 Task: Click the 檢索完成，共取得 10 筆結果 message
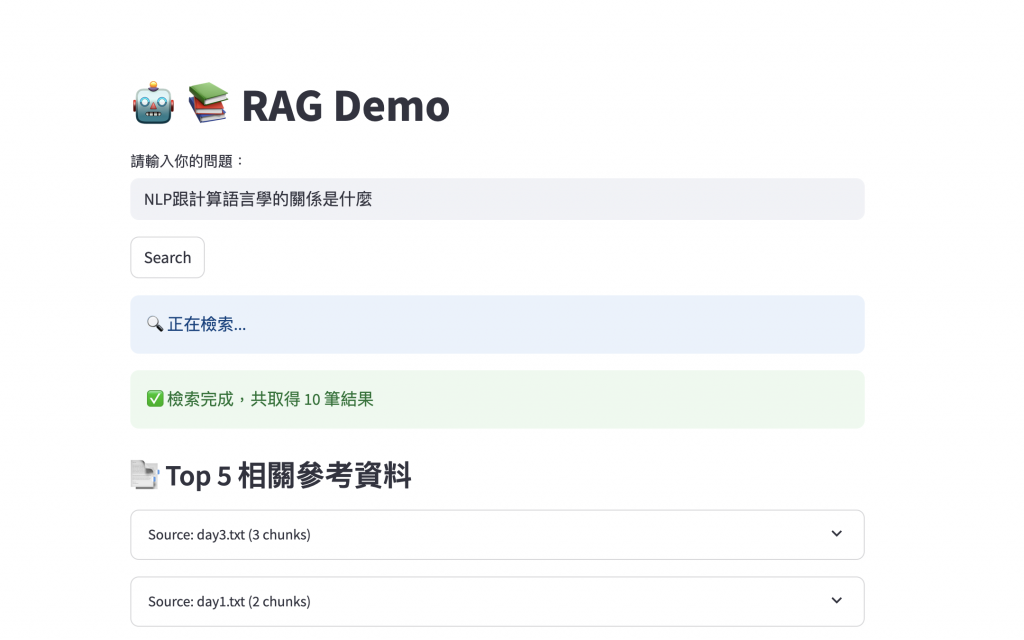click(270, 399)
